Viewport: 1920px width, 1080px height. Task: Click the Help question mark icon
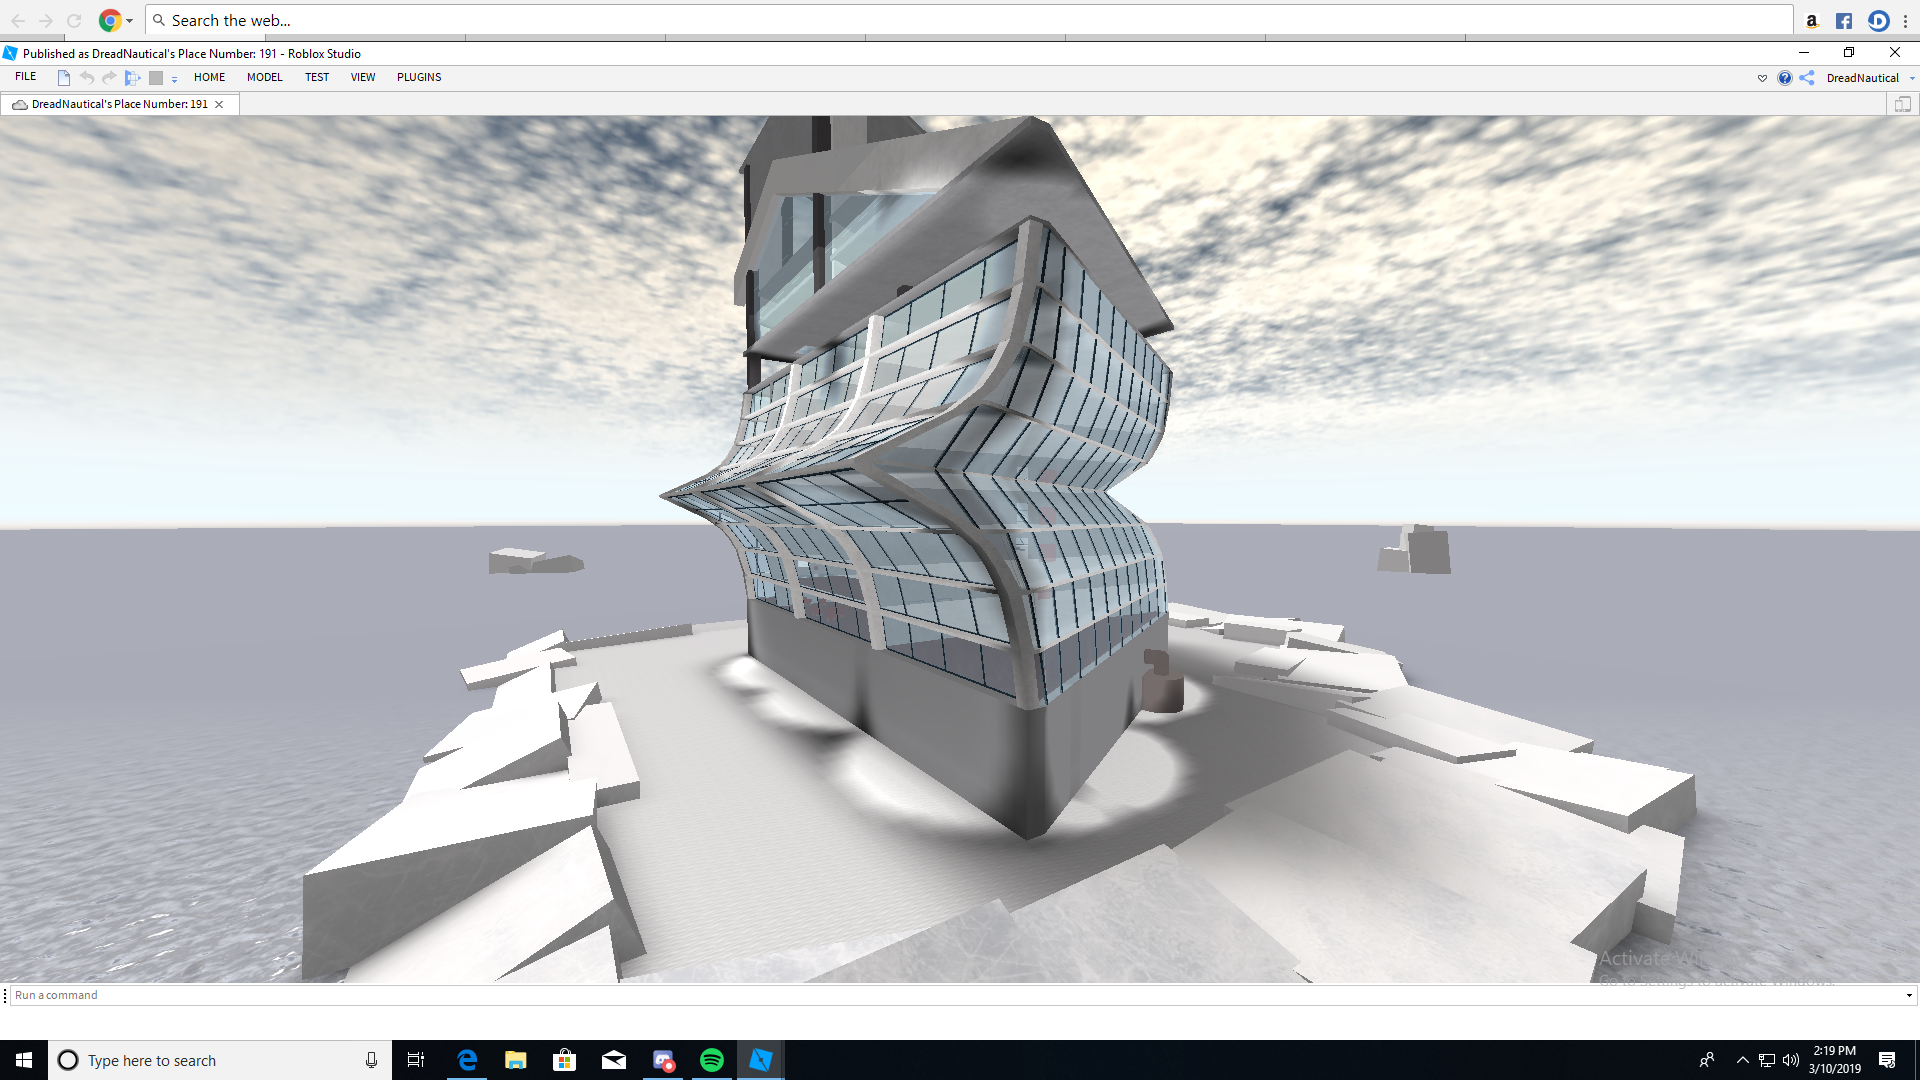click(1786, 78)
